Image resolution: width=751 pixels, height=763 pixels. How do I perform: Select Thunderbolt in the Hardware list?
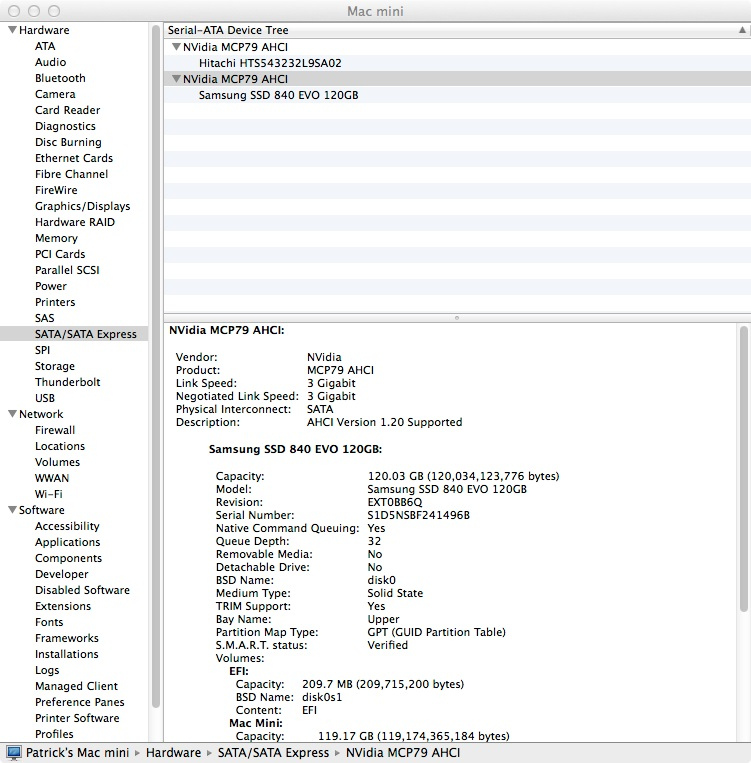[68, 382]
